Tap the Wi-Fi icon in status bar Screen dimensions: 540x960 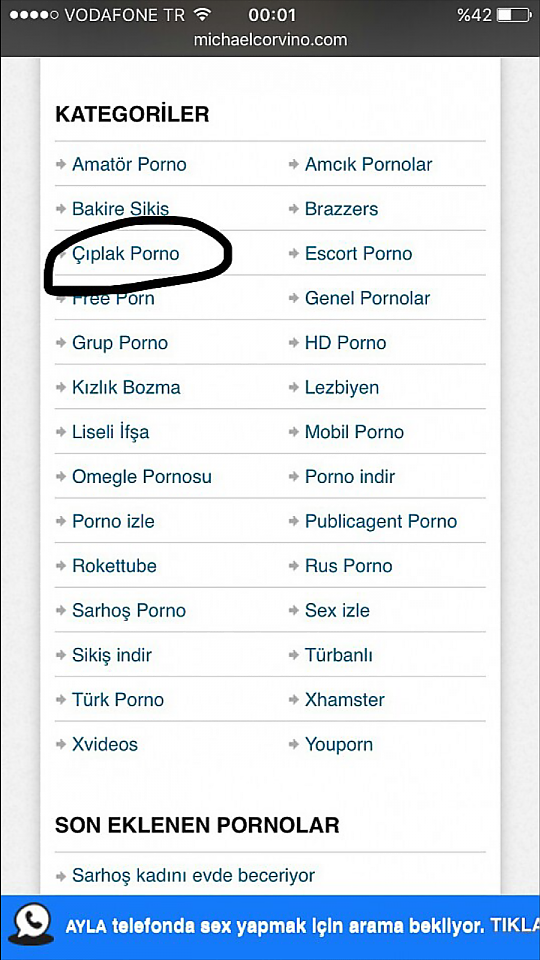tap(201, 13)
